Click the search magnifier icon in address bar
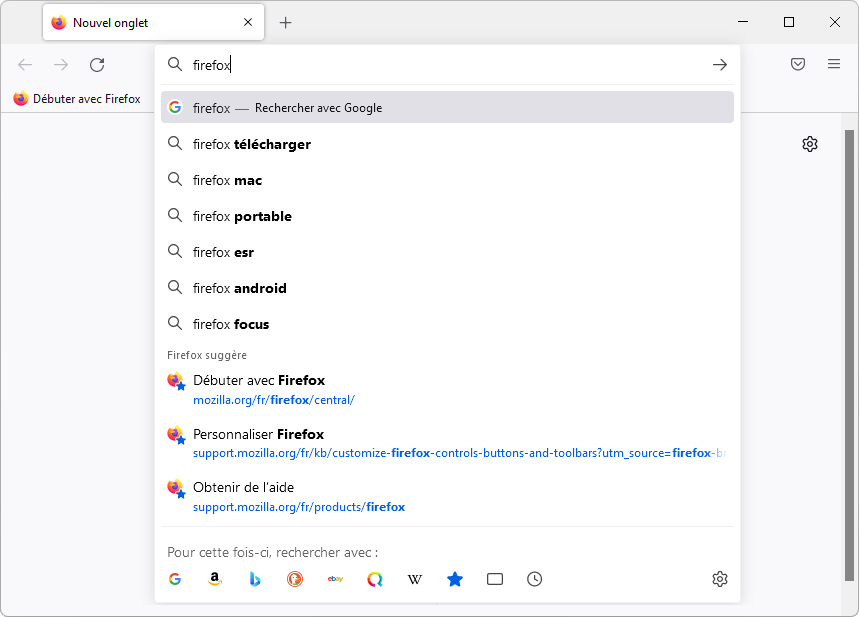The width and height of the screenshot is (859, 617). tap(175, 64)
